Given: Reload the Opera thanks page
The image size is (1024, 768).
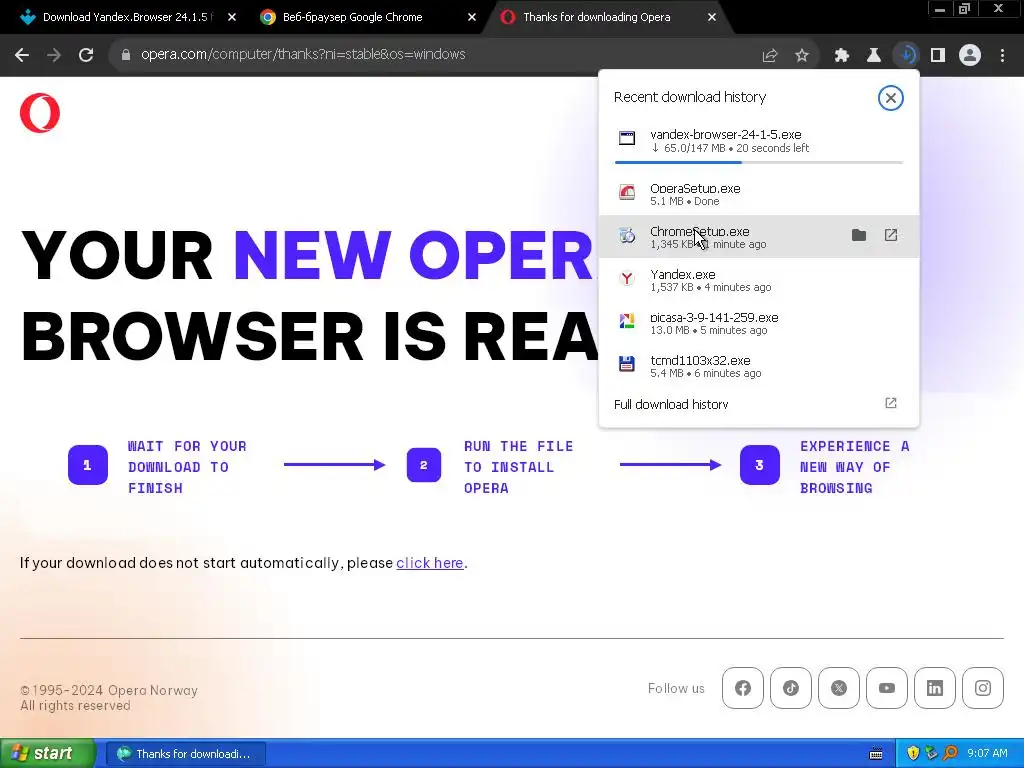Looking at the screenshot, I should pos(86,55).
